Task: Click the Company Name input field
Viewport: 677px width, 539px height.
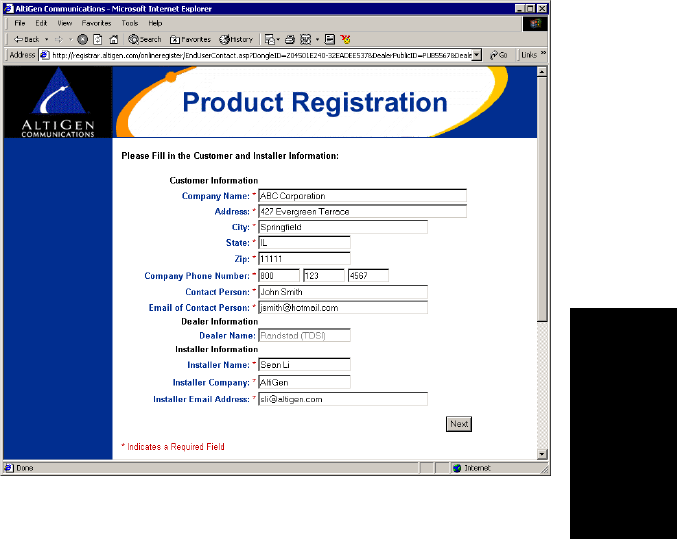Action: (362, 196)
